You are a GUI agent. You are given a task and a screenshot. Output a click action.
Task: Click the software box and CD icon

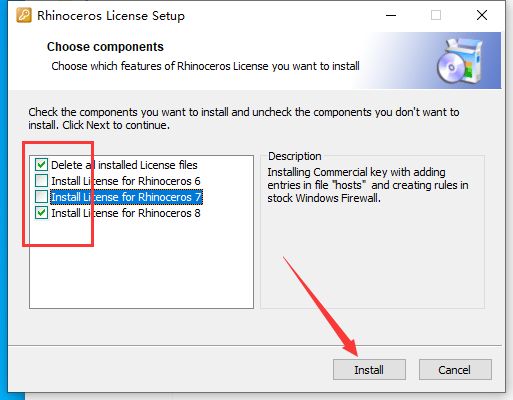461,61
